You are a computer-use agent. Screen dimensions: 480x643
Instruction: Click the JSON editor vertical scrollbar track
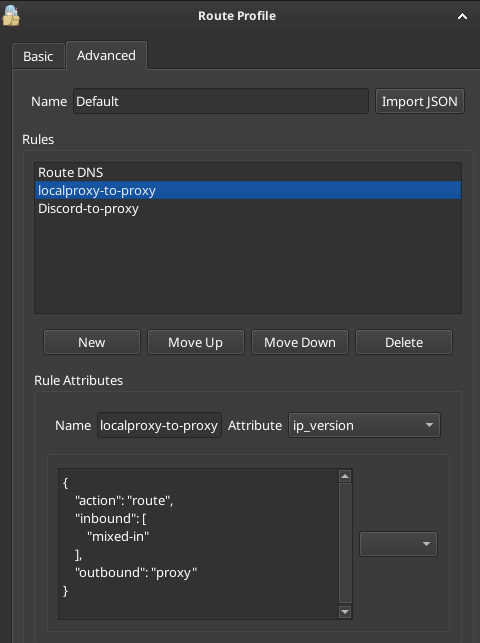pyautogui.click(x=345, y=543)
